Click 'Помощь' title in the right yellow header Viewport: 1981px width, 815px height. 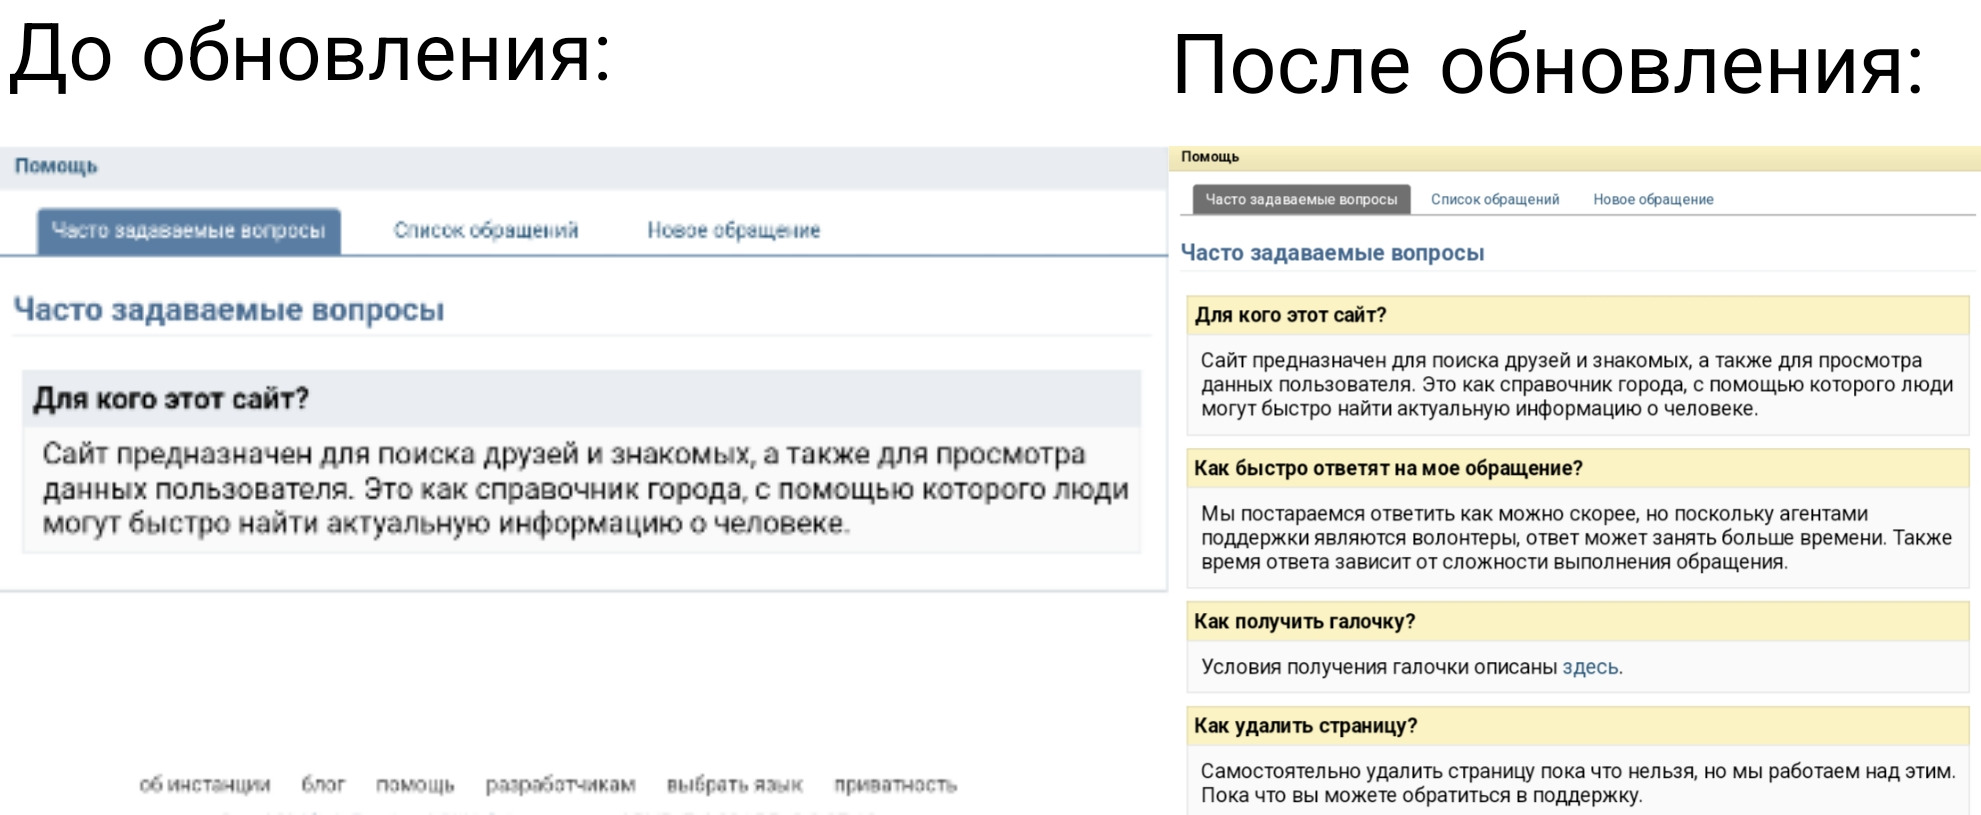(x=1209, y=157)
